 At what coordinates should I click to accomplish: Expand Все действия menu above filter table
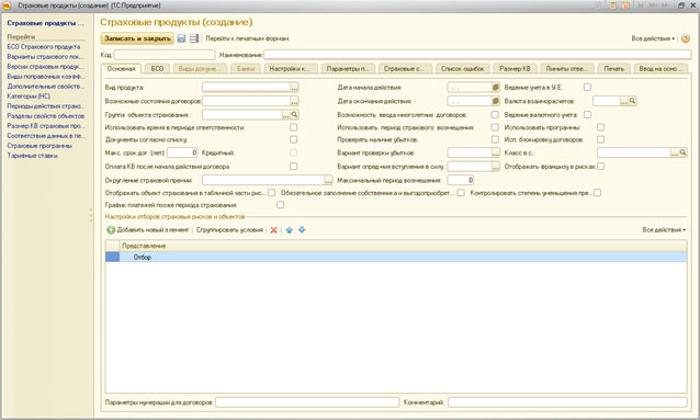pos(664,230)
